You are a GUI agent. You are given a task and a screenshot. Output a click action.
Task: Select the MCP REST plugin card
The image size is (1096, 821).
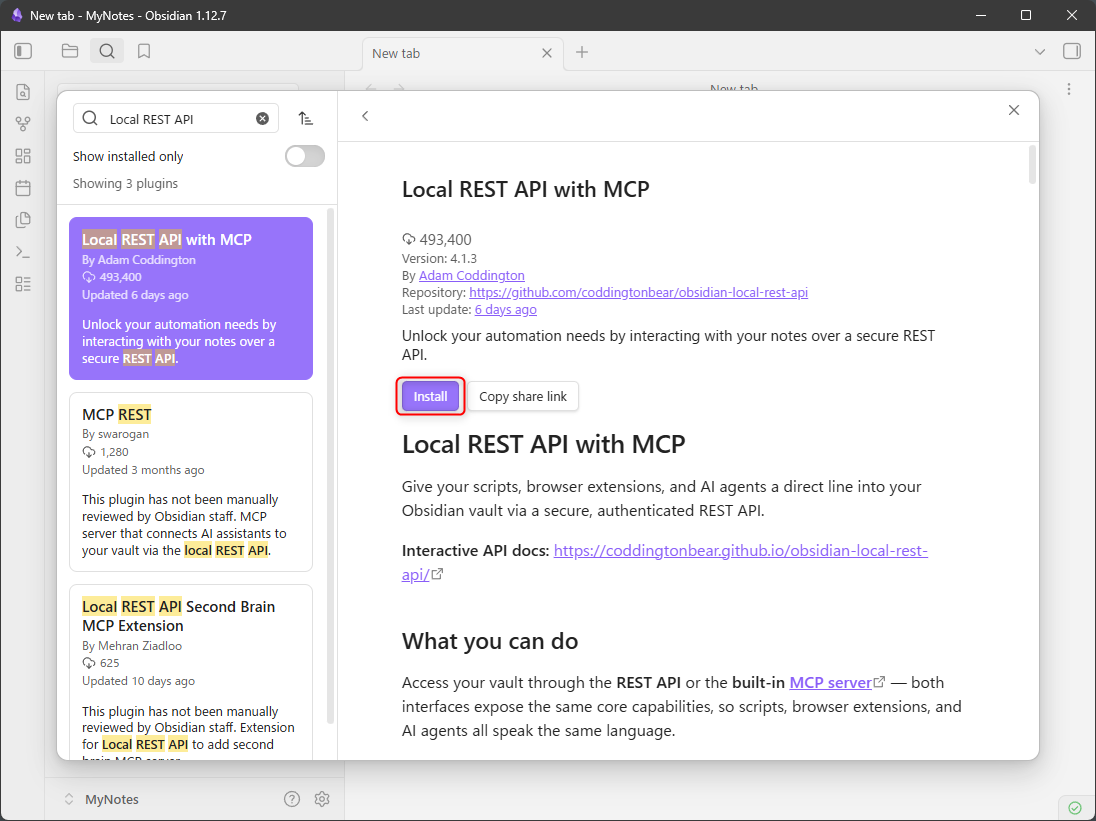(191, 482)
